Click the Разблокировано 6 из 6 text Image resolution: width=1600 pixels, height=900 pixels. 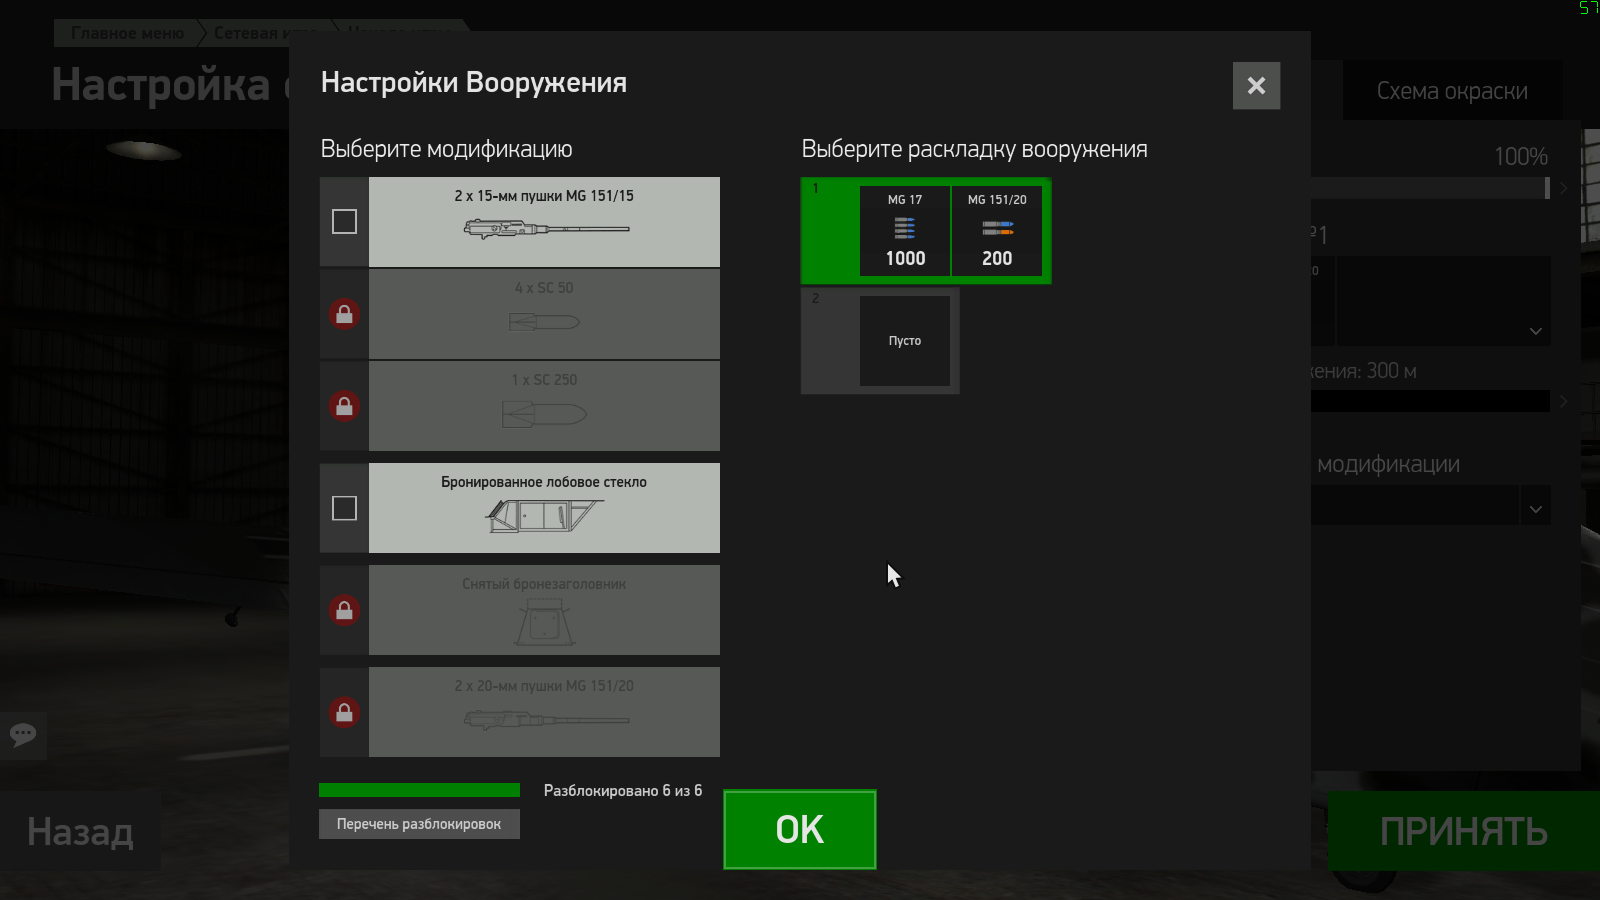coord(623,791)
